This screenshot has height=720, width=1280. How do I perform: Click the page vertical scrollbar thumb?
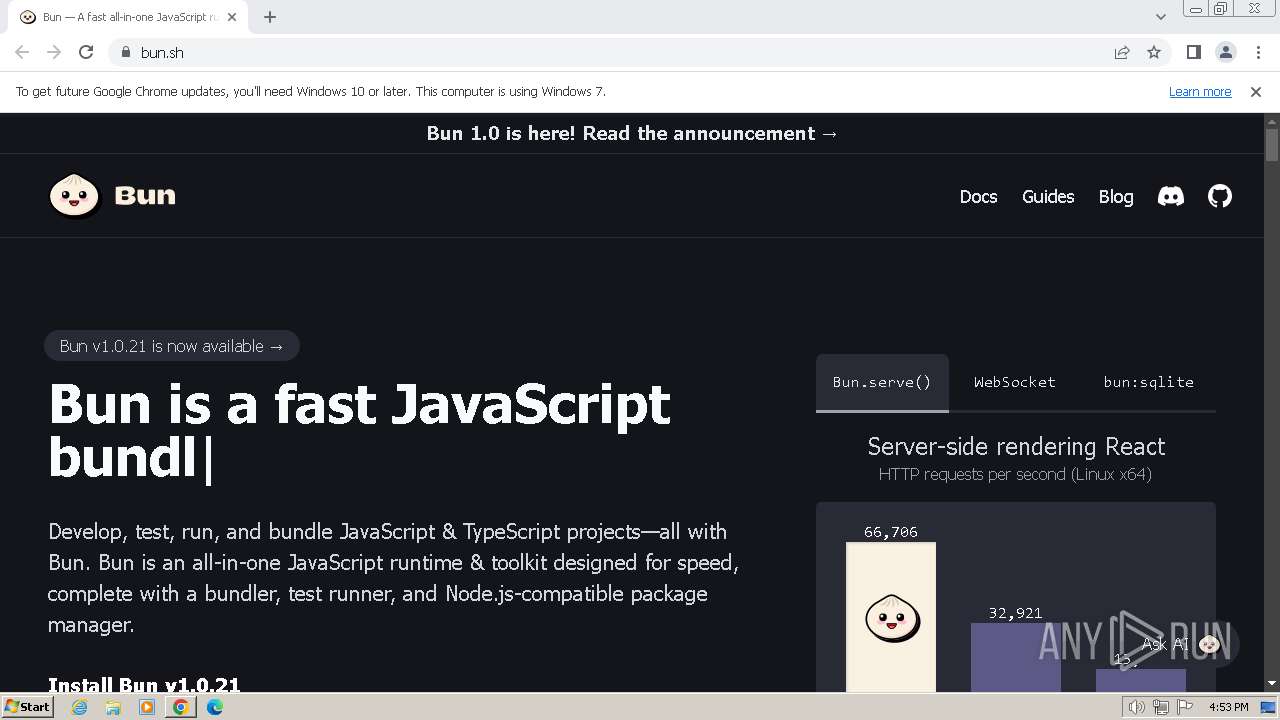click(x=1271, y=145)
